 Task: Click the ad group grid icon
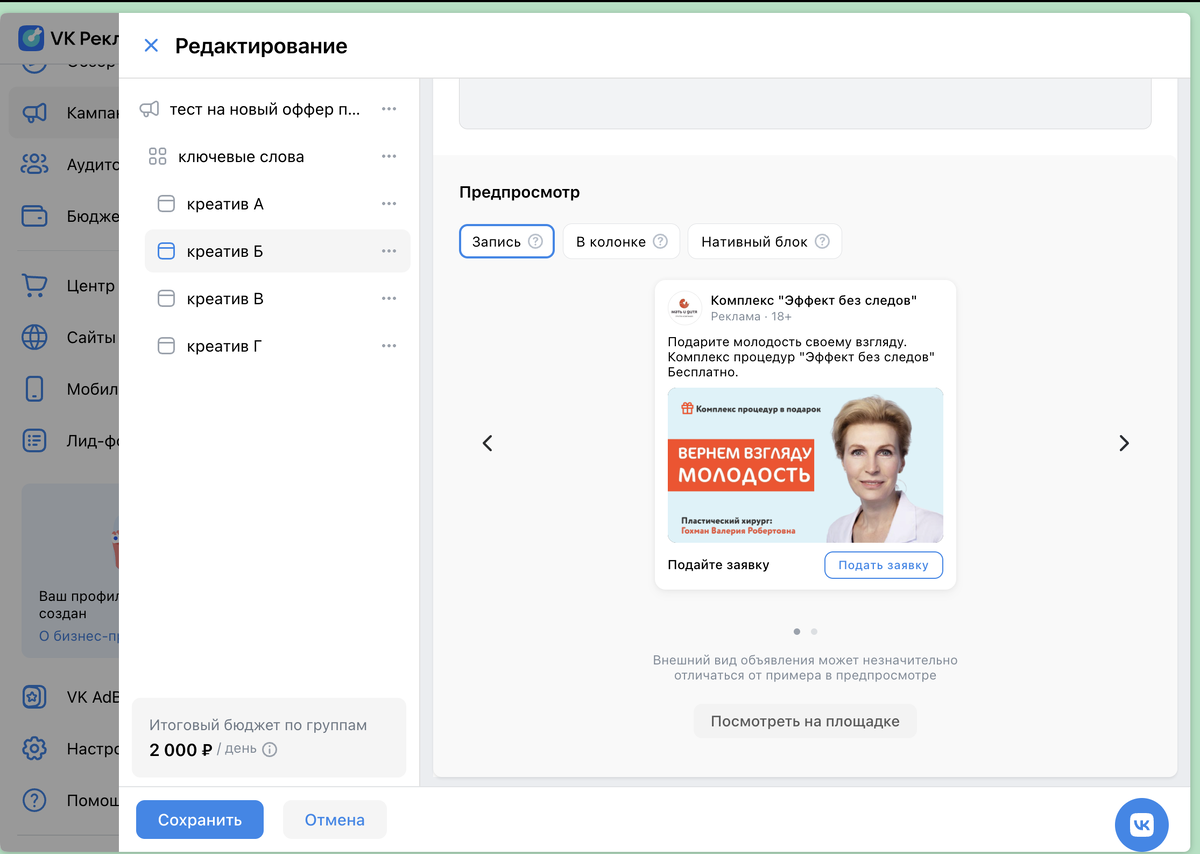coord(157,156)
